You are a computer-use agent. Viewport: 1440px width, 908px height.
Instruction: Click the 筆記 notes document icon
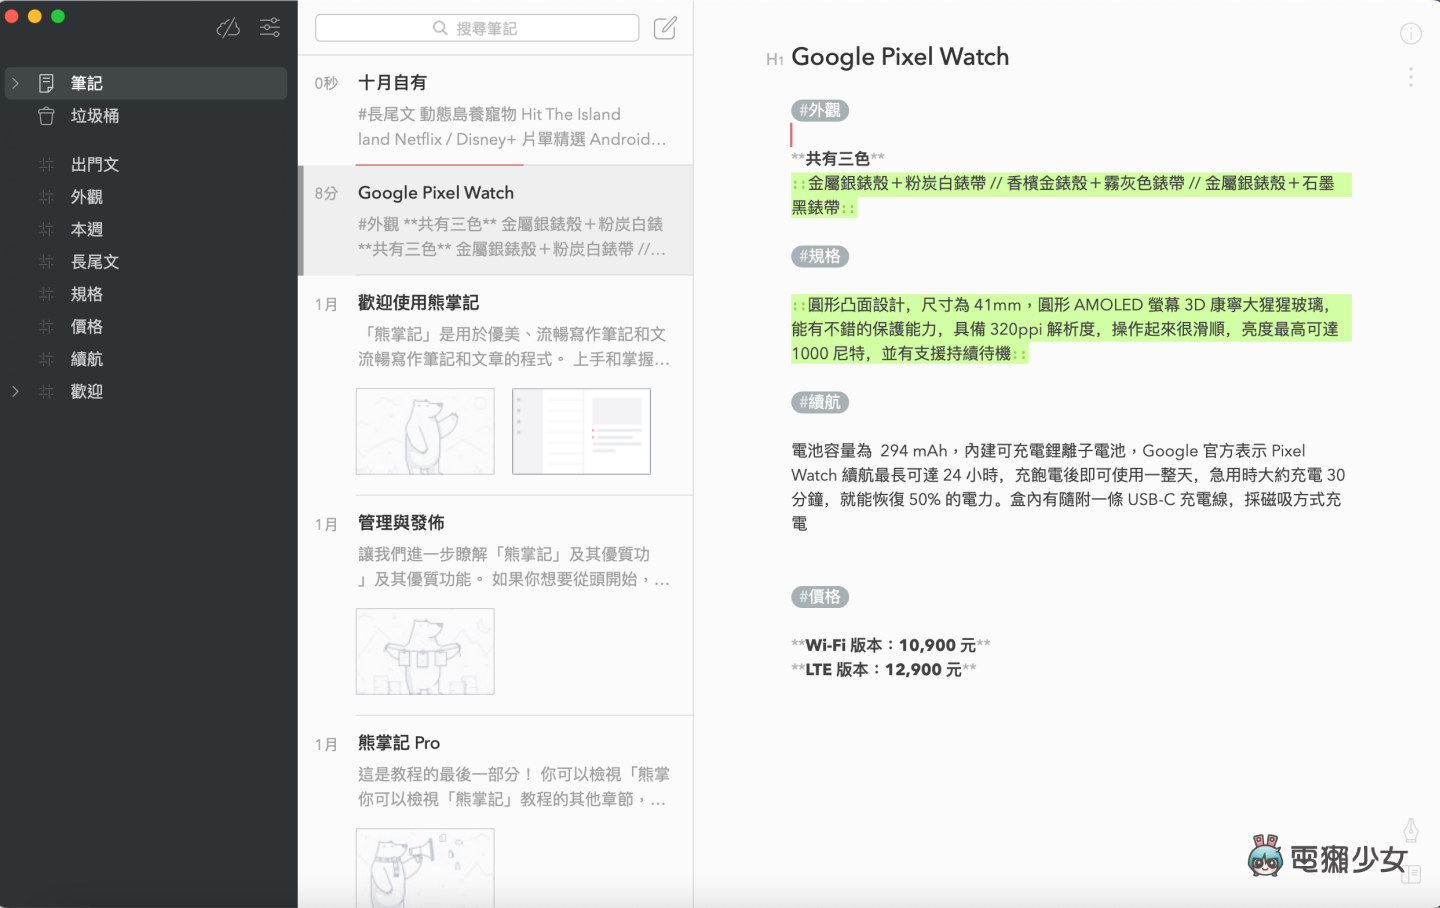click(46, 83)
